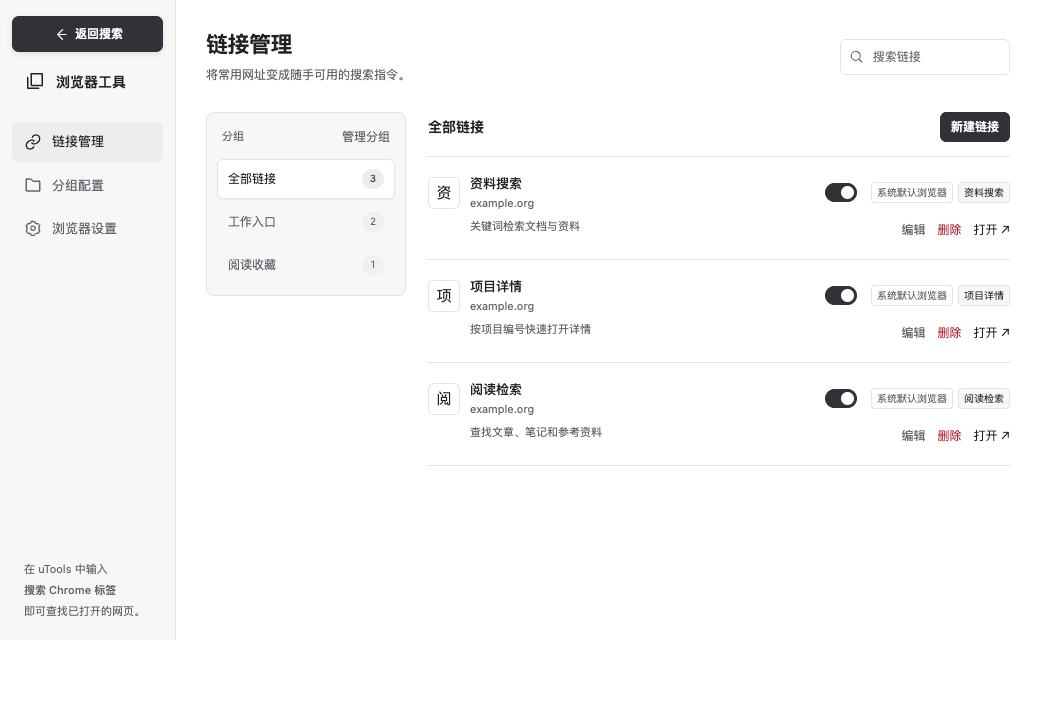
Task: Click the 搜索 Chrome 标签 hint text
Action: point(70,590)
